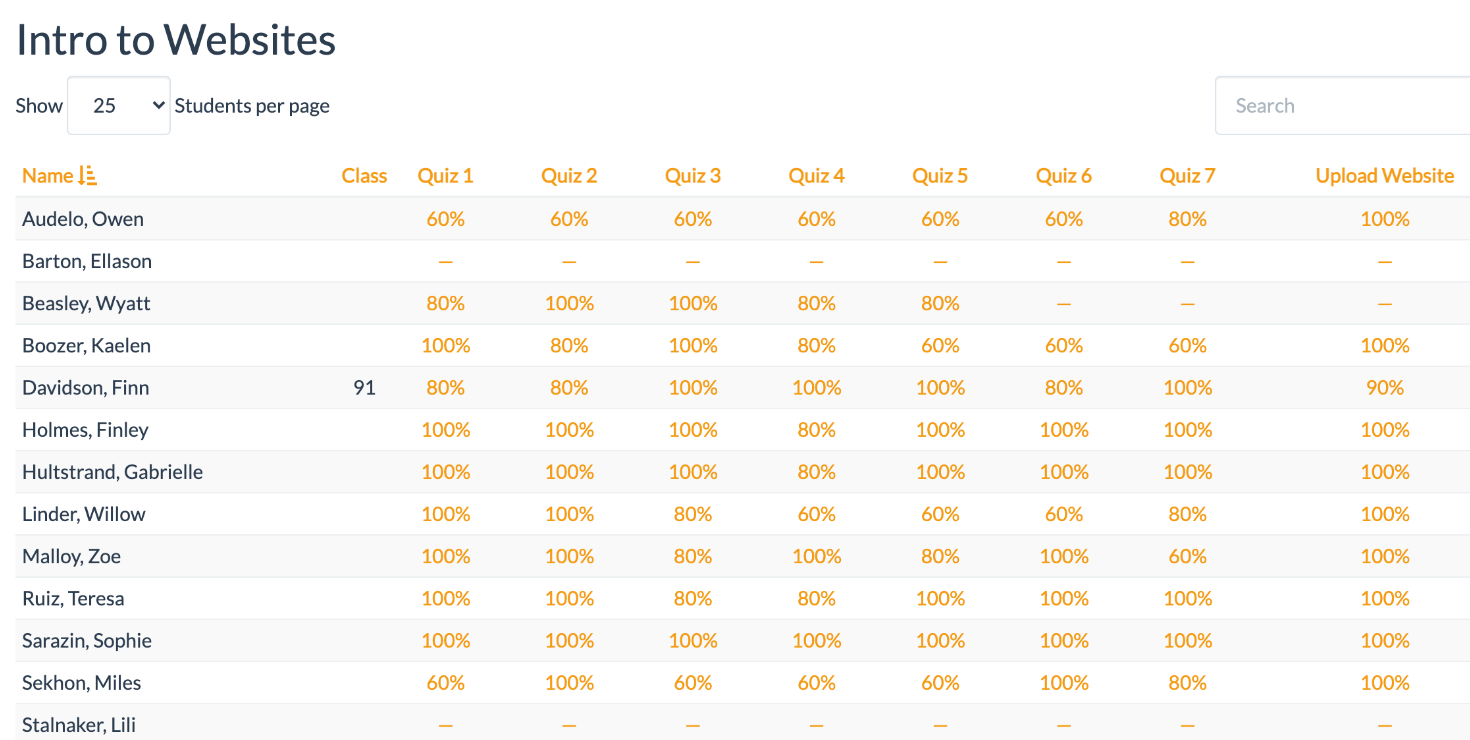Screen dimensions: 1470x740
Task: Select the Sarazin, Sophie student row name
Action: tap(87, 641)
